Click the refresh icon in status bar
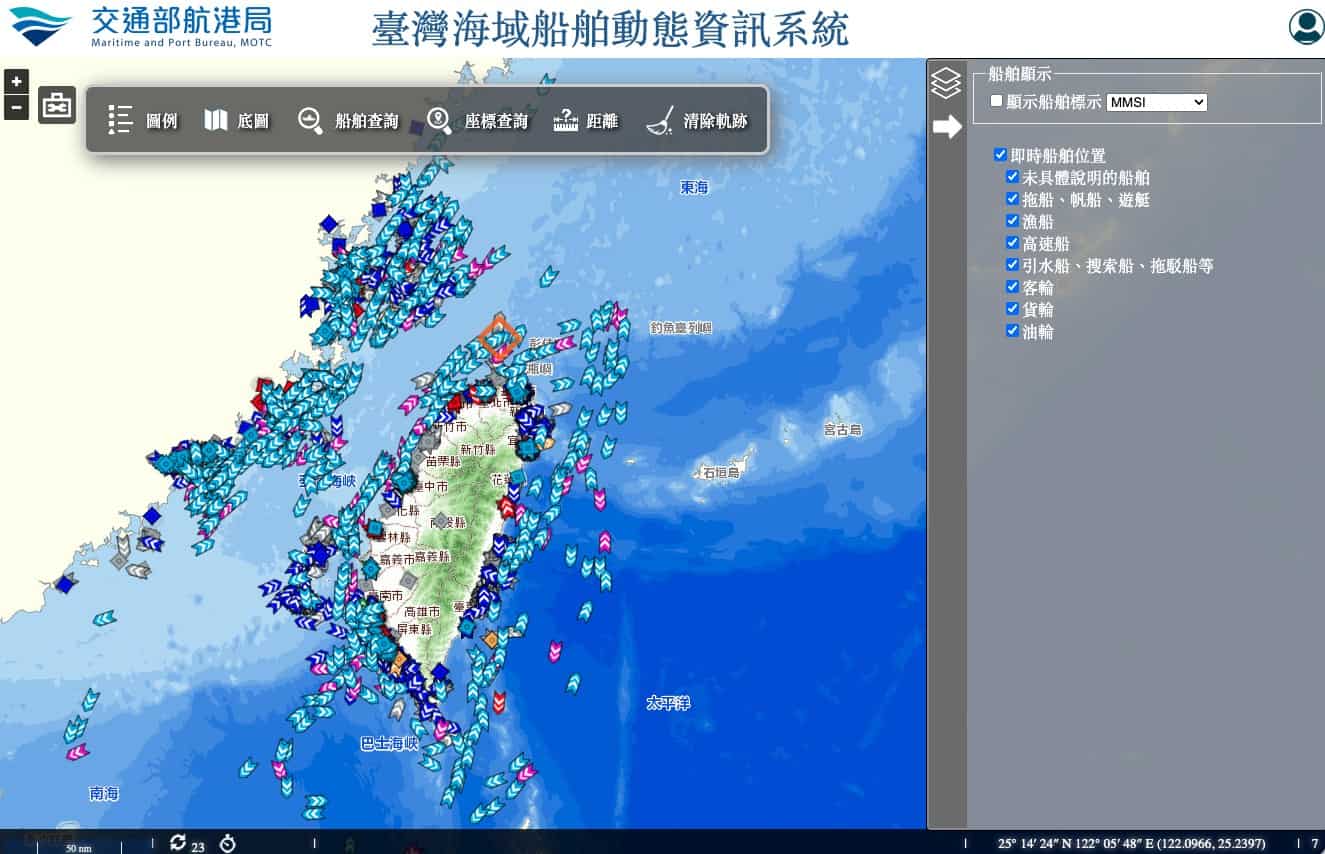 point(178,843)
